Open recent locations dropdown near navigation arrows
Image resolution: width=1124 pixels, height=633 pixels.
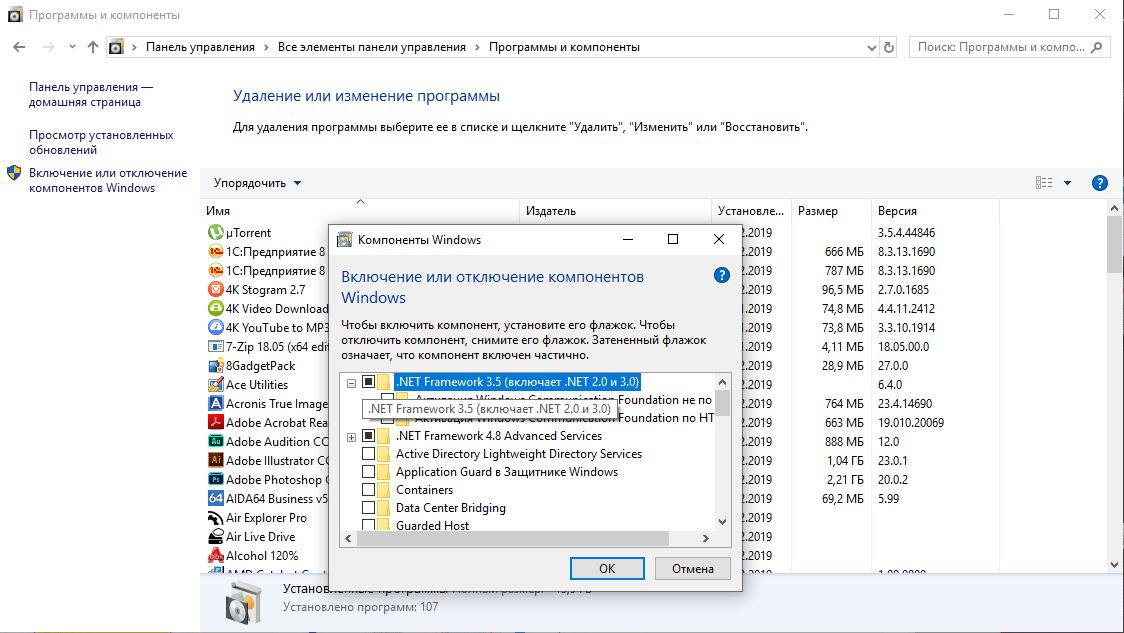pos(72,47)
